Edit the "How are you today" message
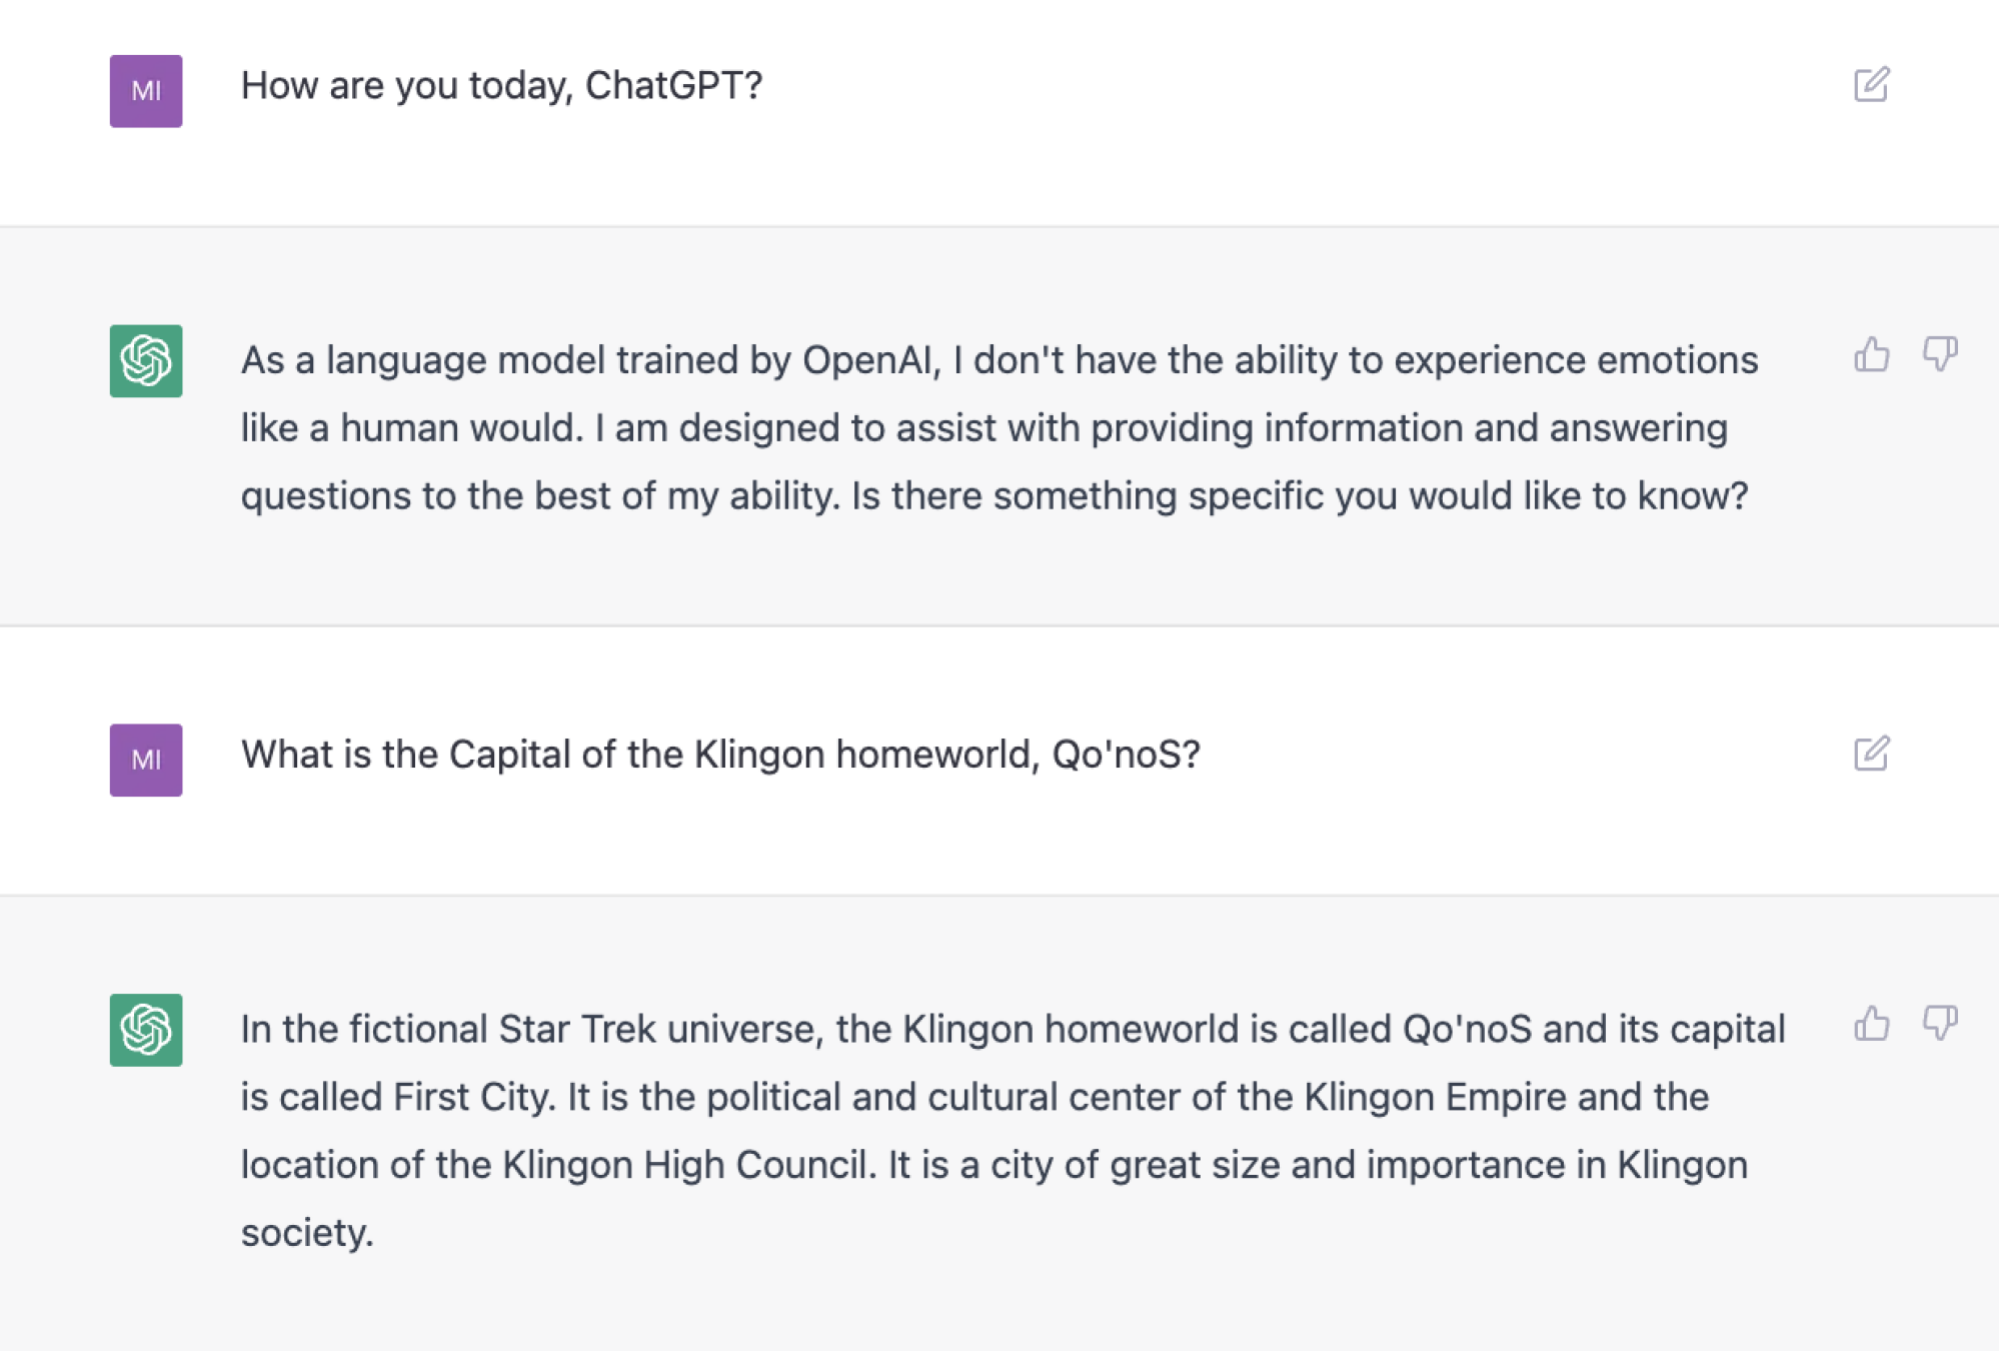Viewport: 1999px width, 1351px height. [x=1871, y=85]
